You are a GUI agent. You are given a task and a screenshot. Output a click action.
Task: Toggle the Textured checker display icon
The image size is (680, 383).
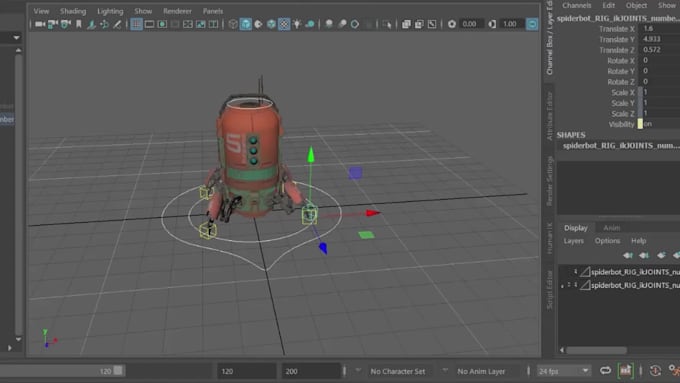click(x=284, y=24)
